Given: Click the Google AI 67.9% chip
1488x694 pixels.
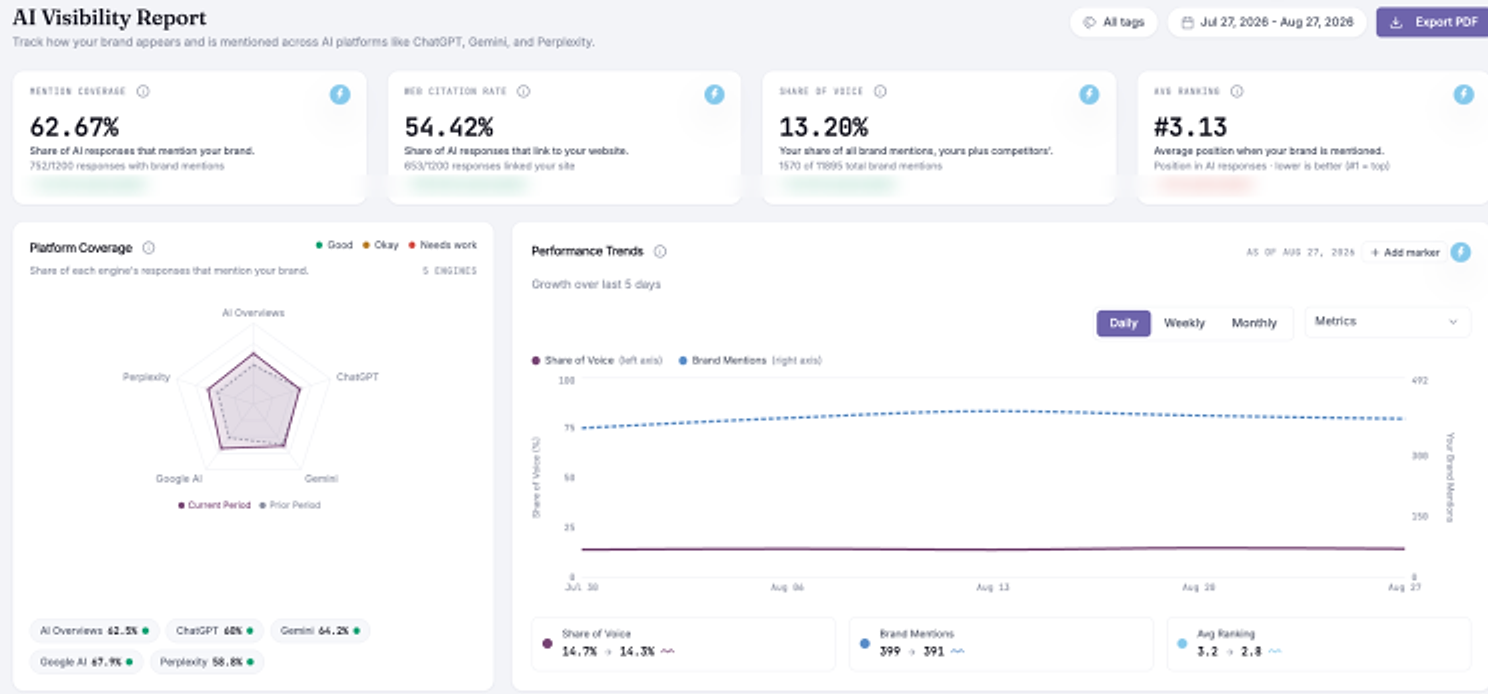Looking at the screenshot, I should (86, 662).
